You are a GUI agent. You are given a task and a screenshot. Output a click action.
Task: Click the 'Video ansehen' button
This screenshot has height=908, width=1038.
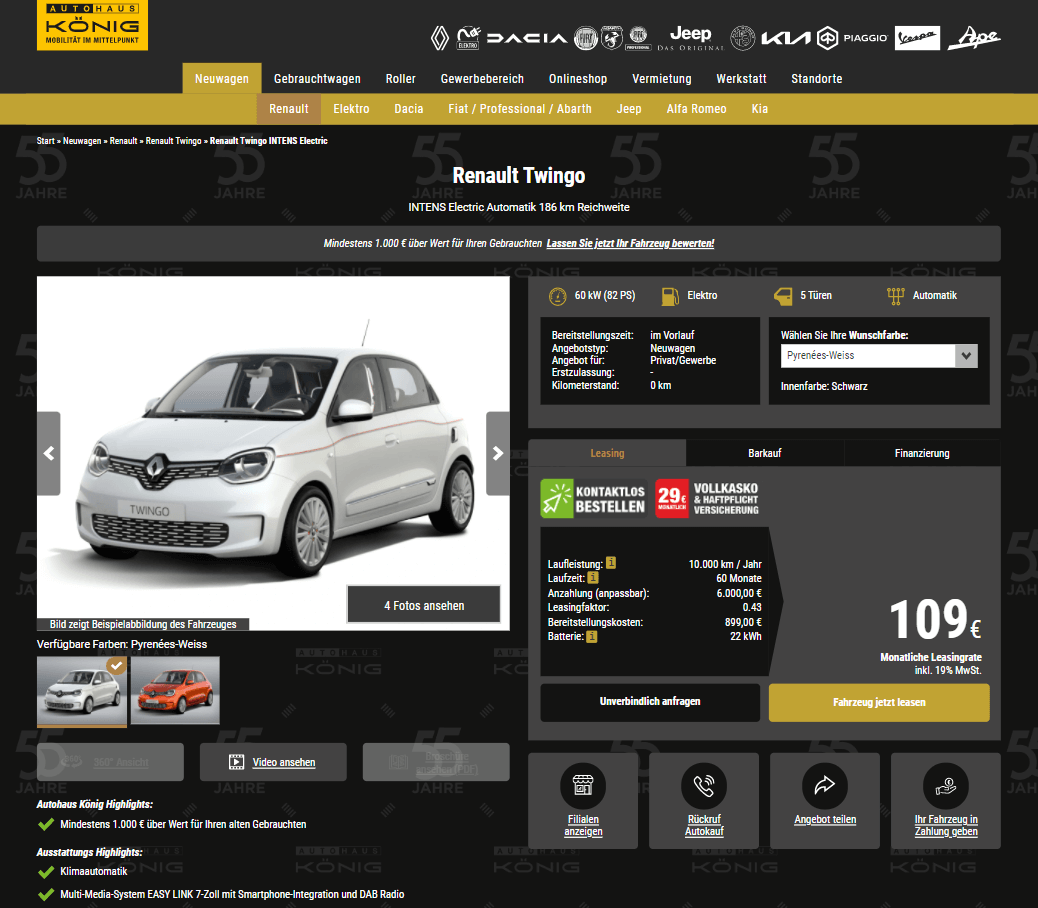(x=273, y=762)
